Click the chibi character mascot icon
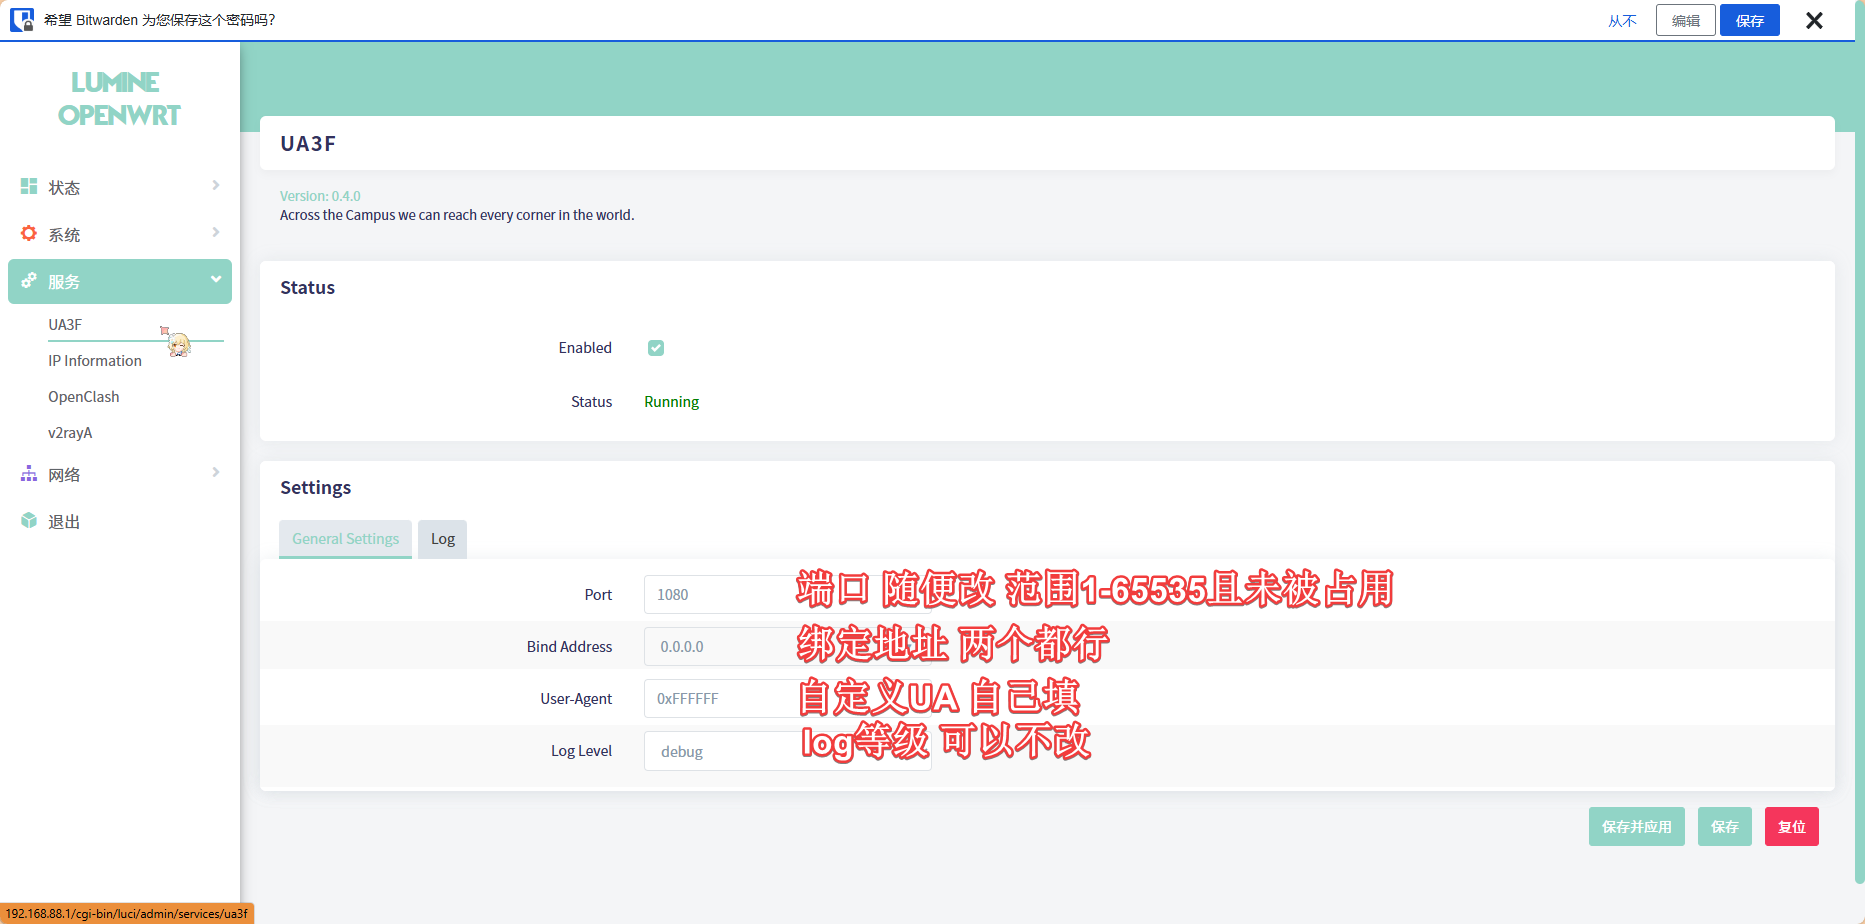Screen dimensions: 1865x924 178,343
